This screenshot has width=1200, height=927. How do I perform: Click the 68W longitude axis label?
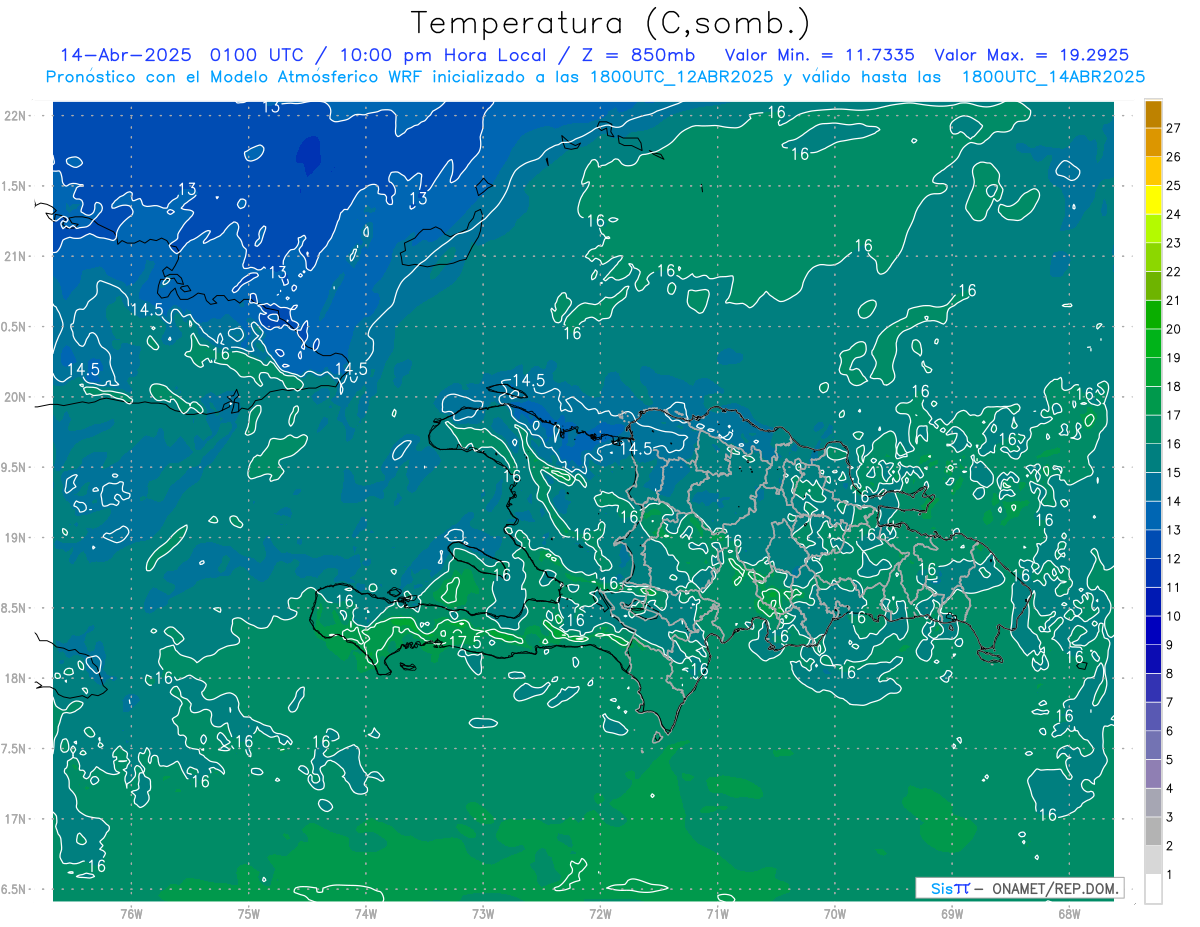1069,914
